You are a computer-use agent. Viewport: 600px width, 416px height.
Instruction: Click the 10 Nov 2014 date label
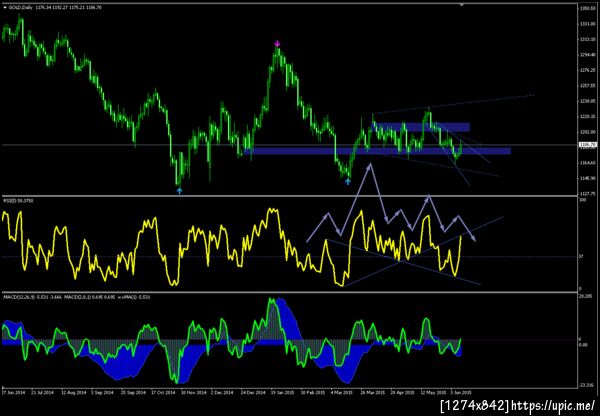tap(193, 392)
